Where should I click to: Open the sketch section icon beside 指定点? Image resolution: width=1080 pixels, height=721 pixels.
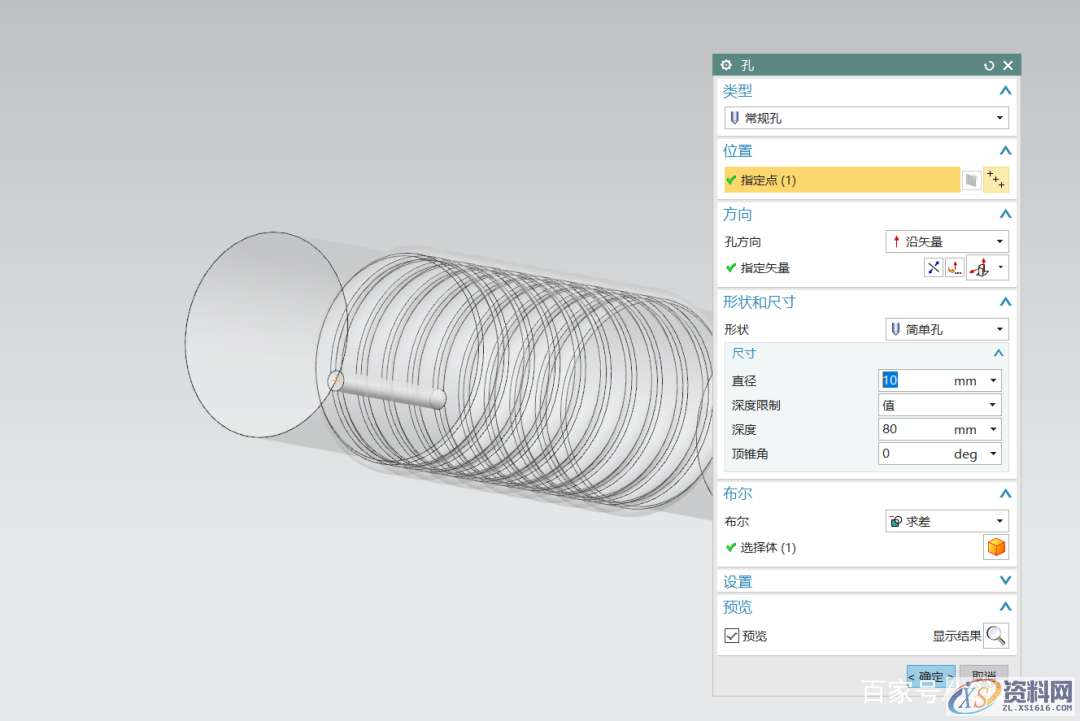pyautogui.click(x=970, y=180)
